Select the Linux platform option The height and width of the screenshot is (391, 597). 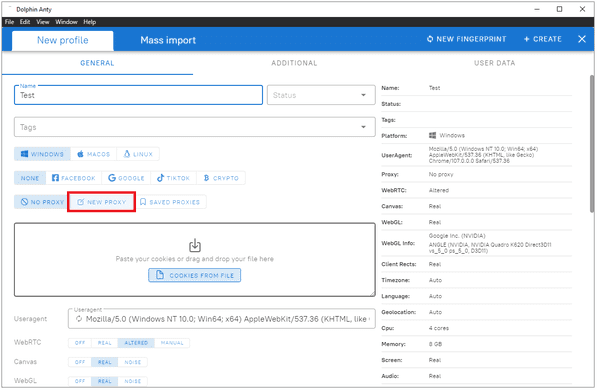pyautogui.click(x=138, y=154)
